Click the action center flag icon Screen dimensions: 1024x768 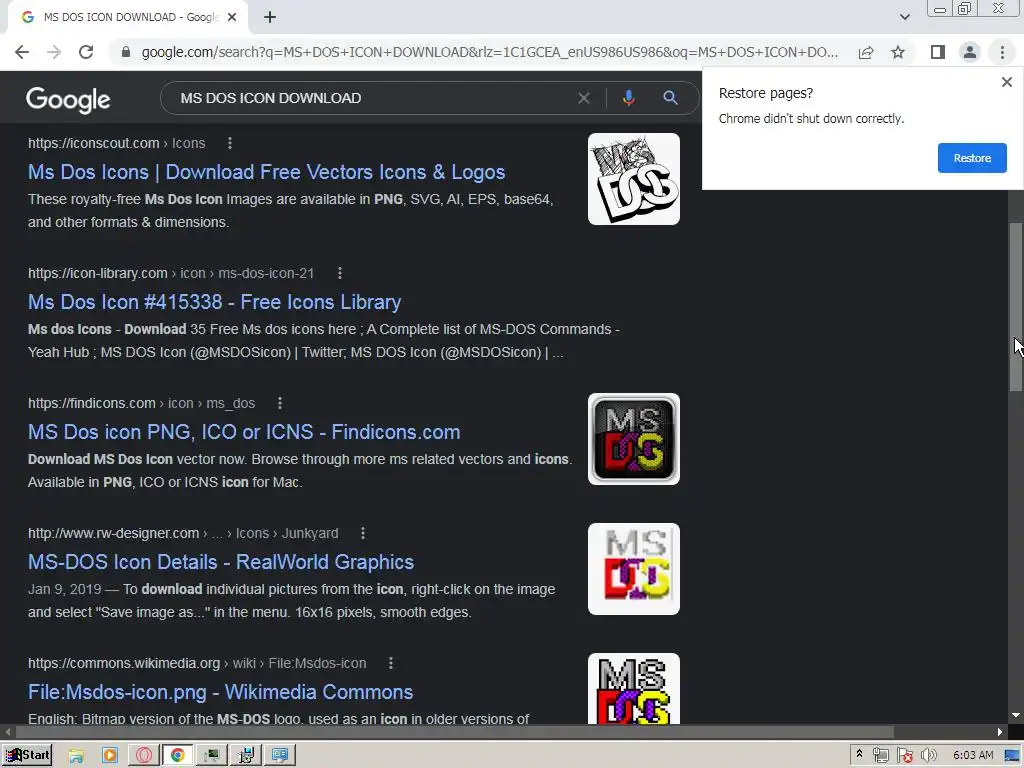click(x=904, y=756)
